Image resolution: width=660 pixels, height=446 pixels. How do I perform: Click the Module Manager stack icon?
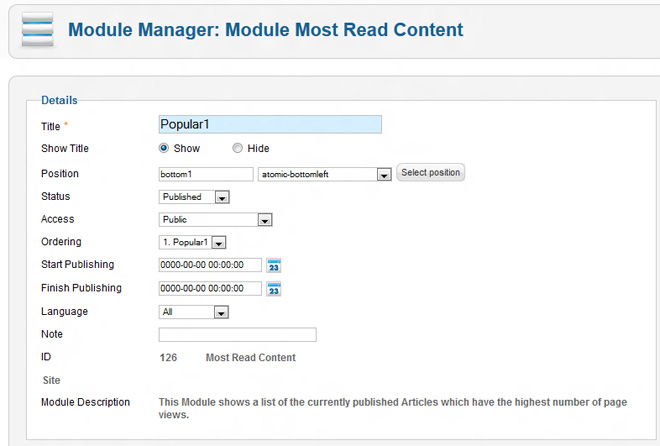tap(36, 32)
